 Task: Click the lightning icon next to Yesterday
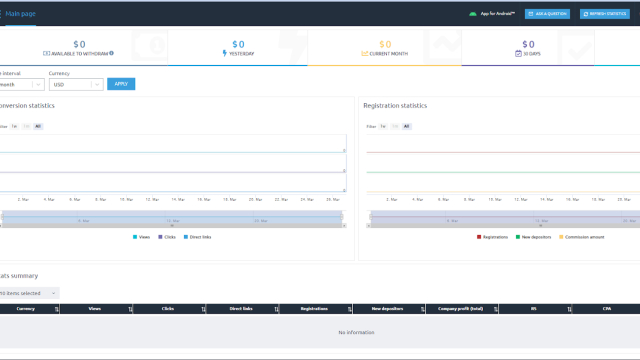[224, 53]
